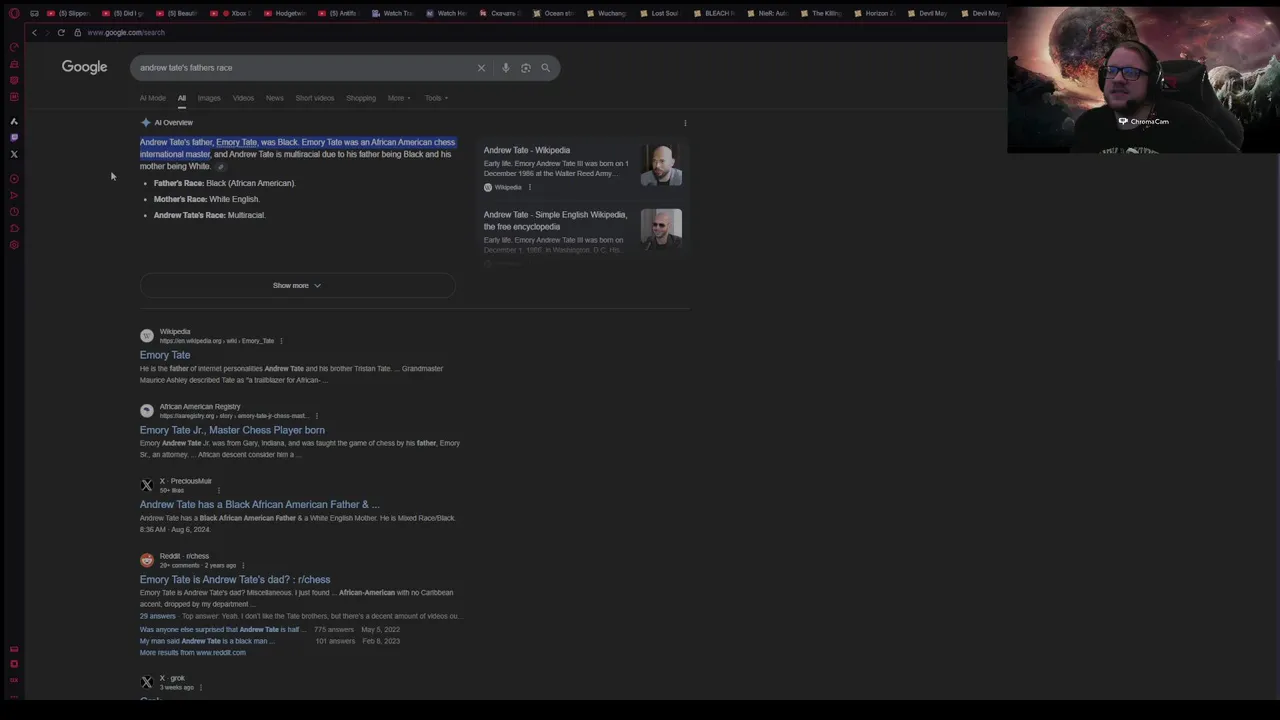Expand the Tools dropdown

click(x=436, y=98)
